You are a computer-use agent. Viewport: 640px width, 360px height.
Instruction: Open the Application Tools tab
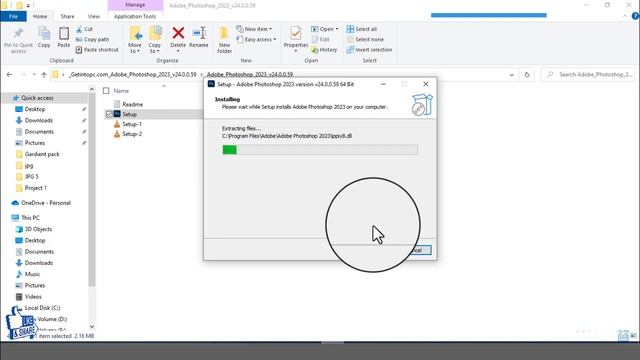[x=135, y=16]
